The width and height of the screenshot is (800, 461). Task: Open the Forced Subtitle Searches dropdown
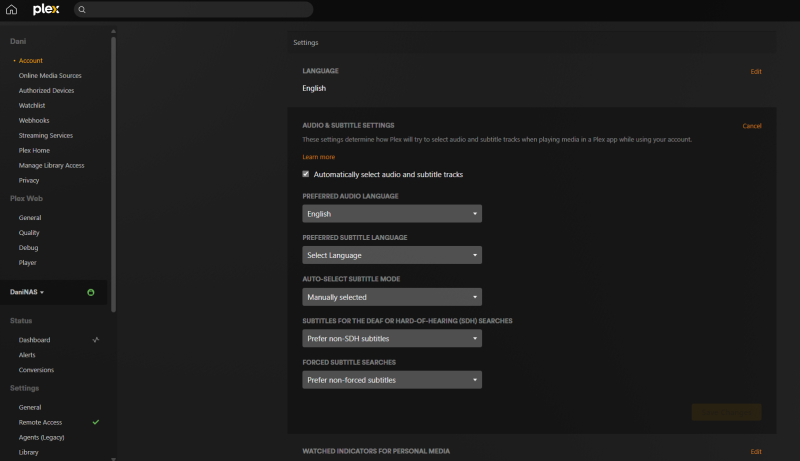tap(392, 380)
